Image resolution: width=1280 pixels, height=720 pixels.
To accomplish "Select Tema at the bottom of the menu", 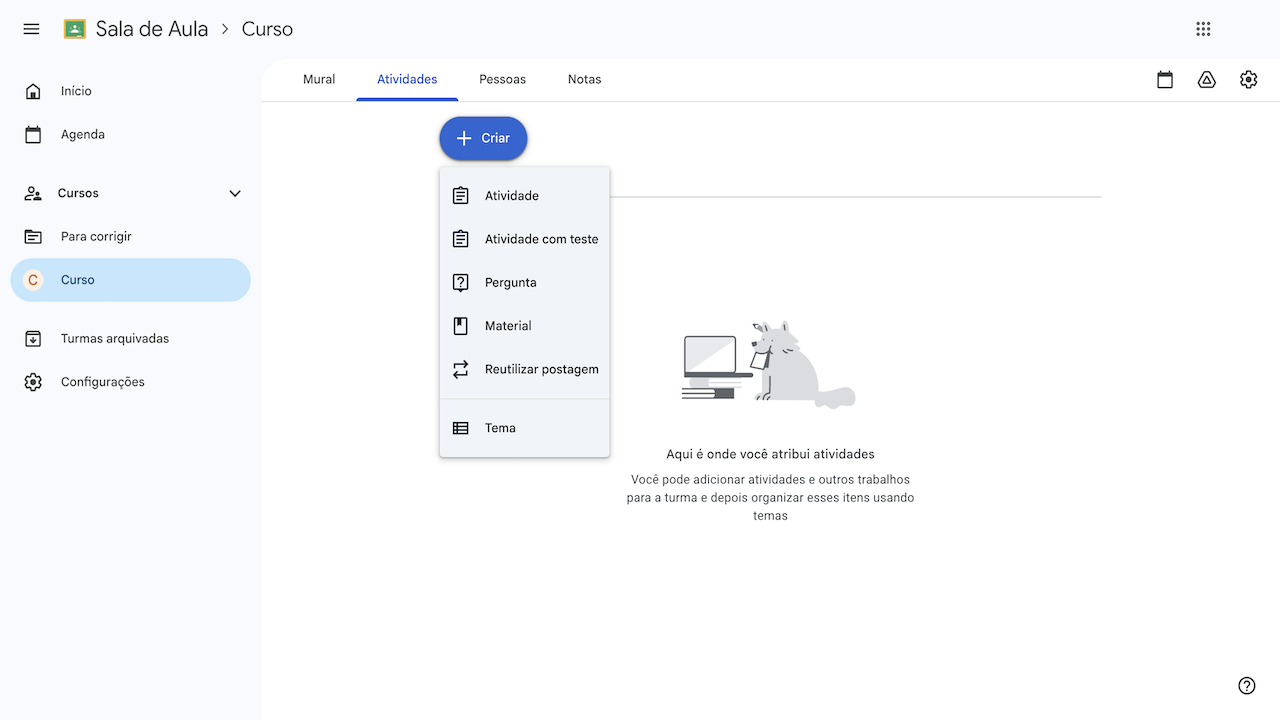I will coord(499,427).
